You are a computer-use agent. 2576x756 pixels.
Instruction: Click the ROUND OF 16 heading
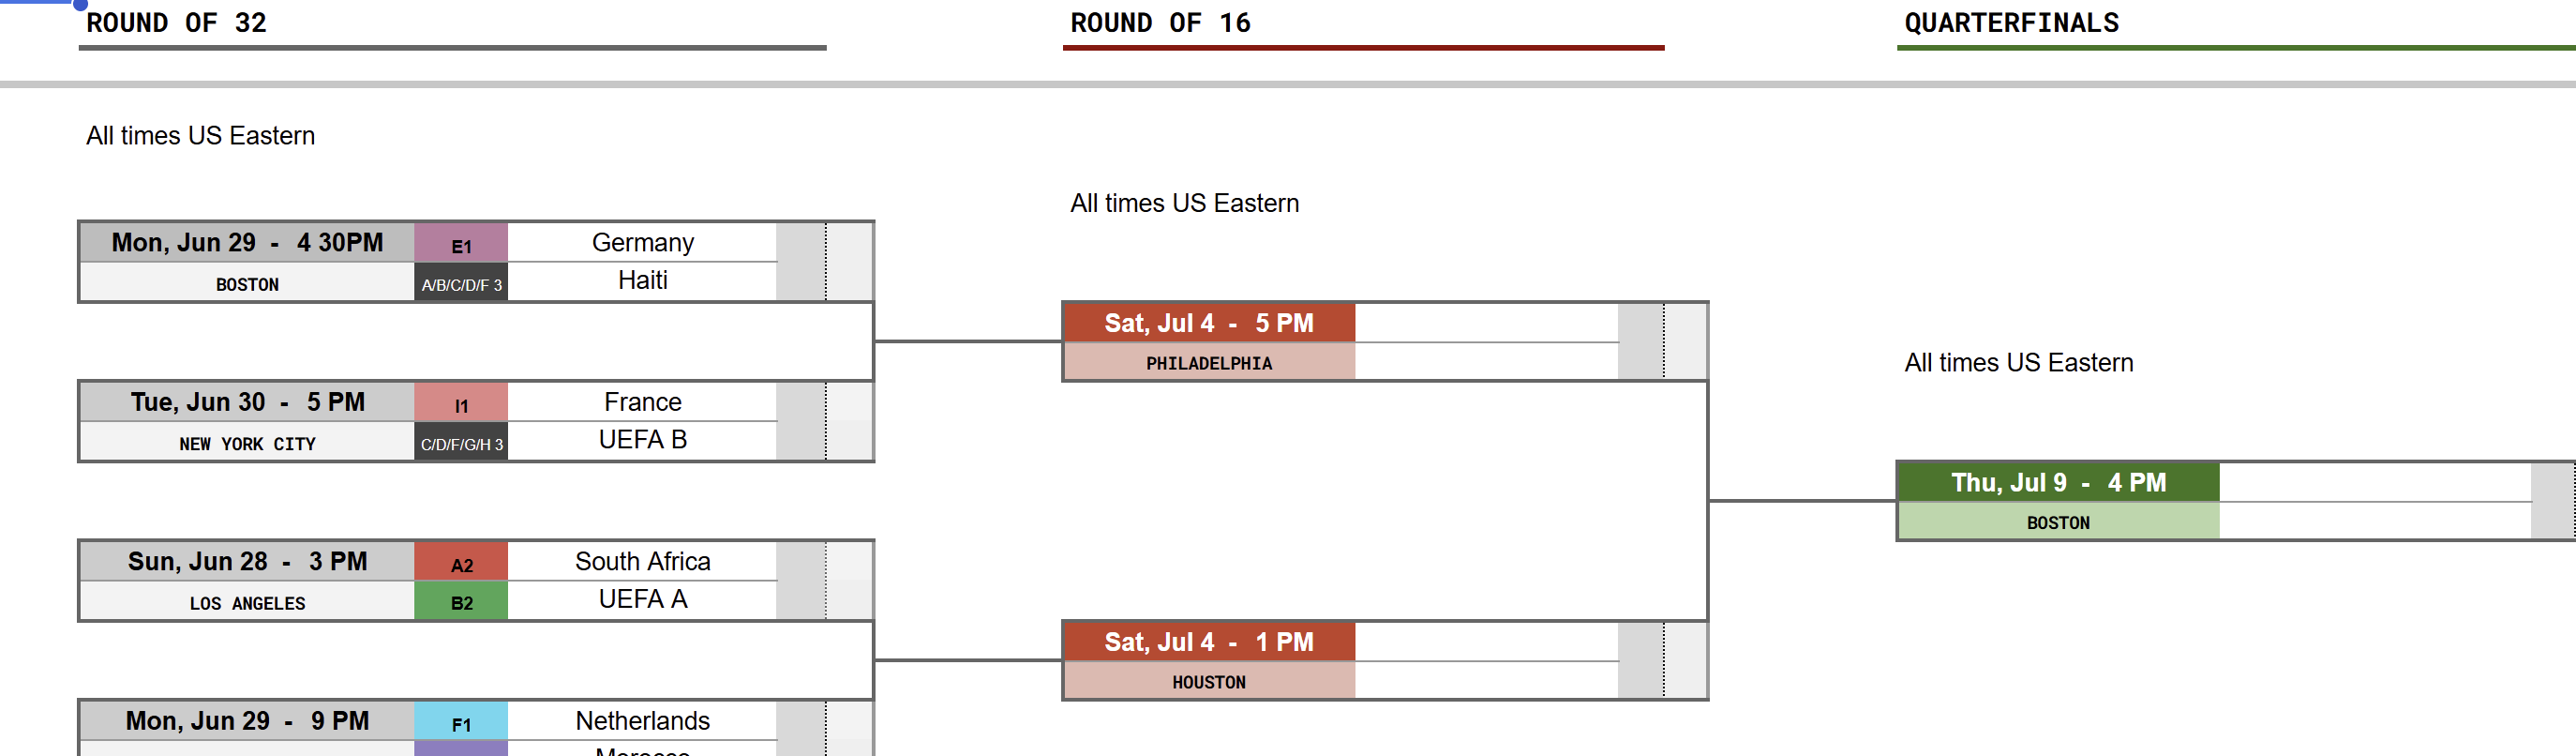tap(1160, 23)
